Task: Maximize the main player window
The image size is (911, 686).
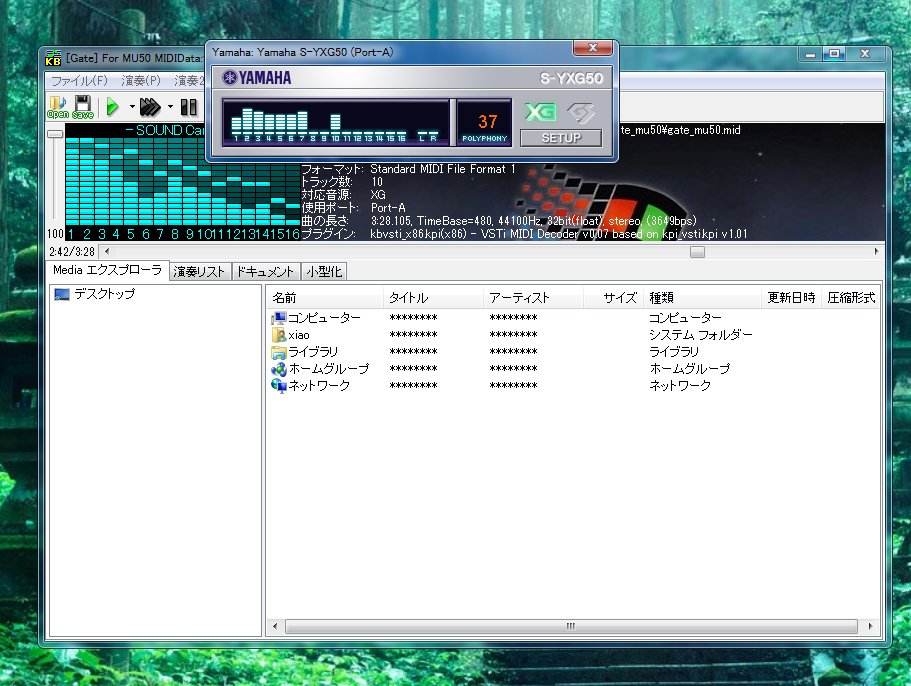Action: 834,54
